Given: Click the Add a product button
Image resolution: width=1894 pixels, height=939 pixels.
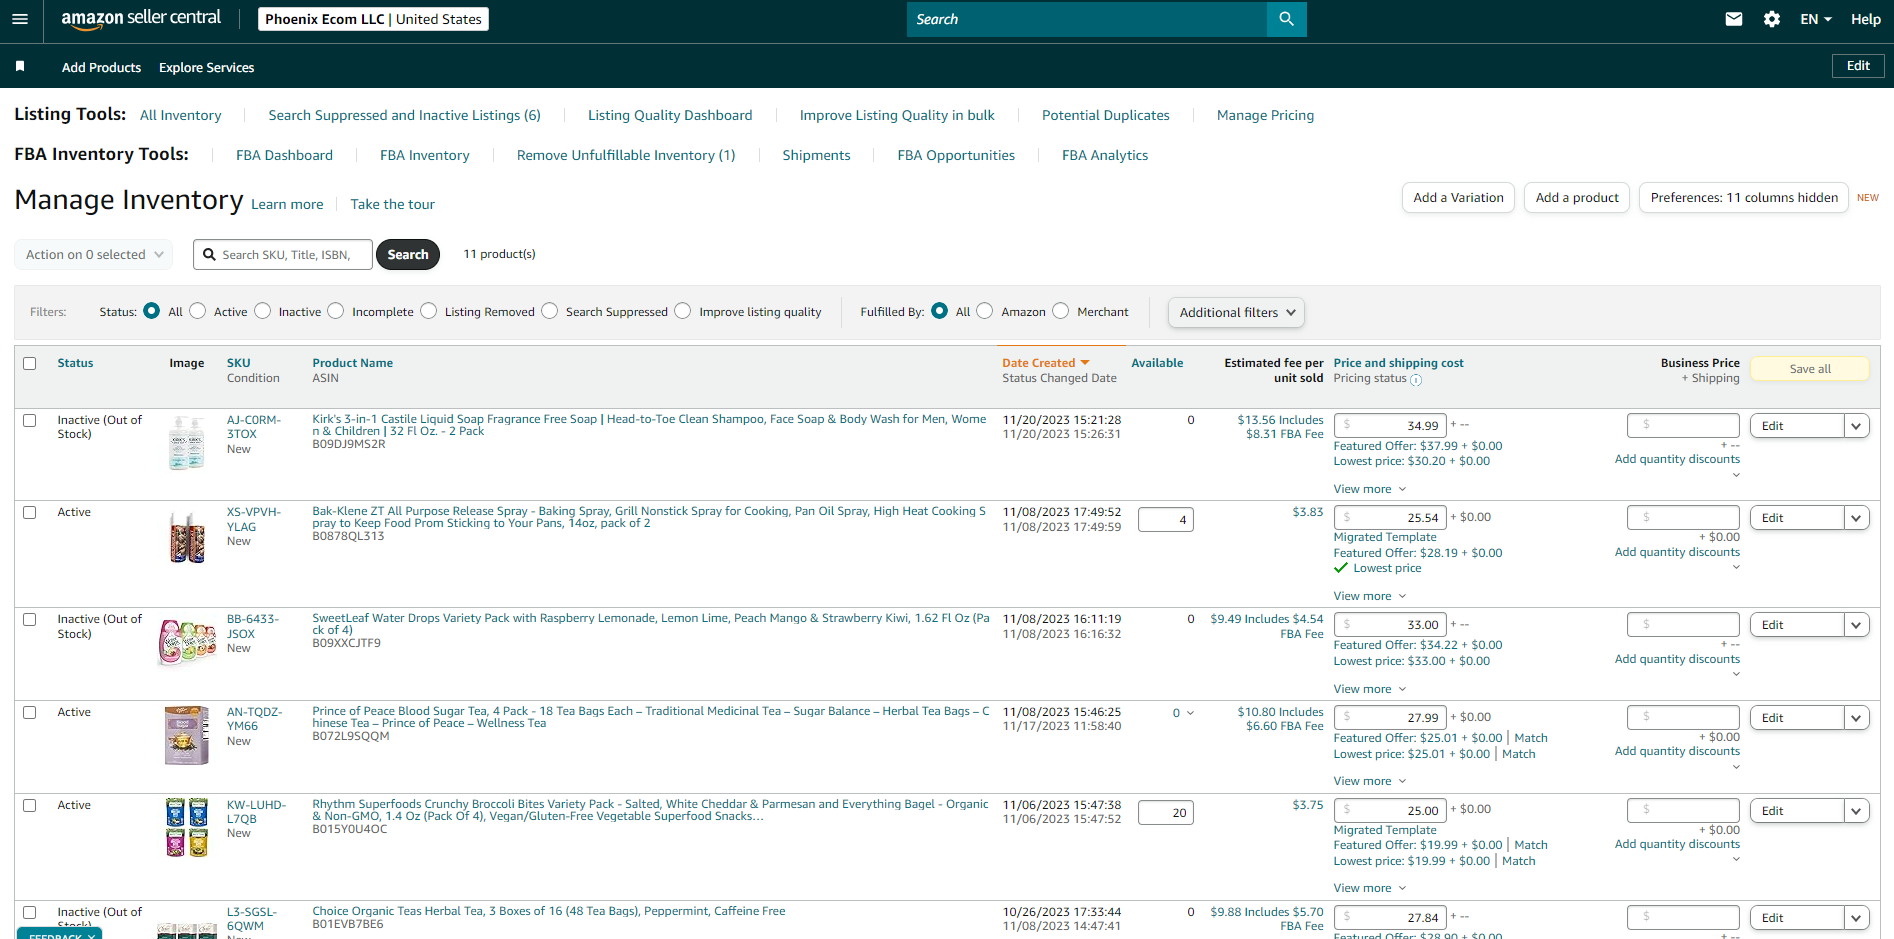Looking at the screenshot, I should coord(1577,198).
